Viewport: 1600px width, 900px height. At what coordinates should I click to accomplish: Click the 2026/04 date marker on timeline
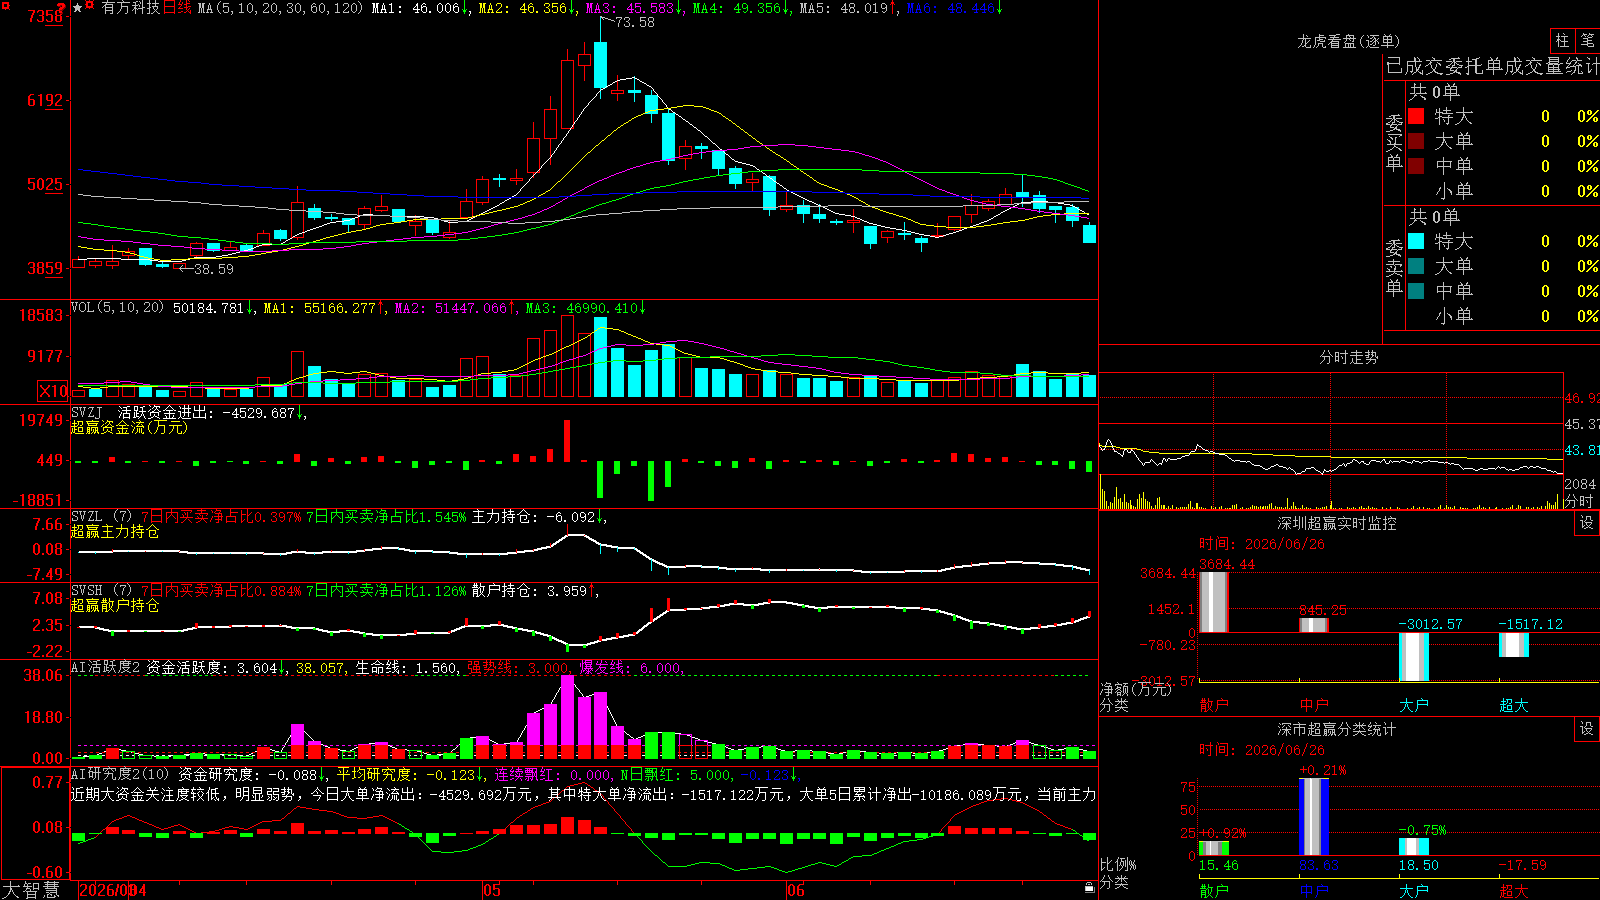pyautogui.click(x=112, y=890)
